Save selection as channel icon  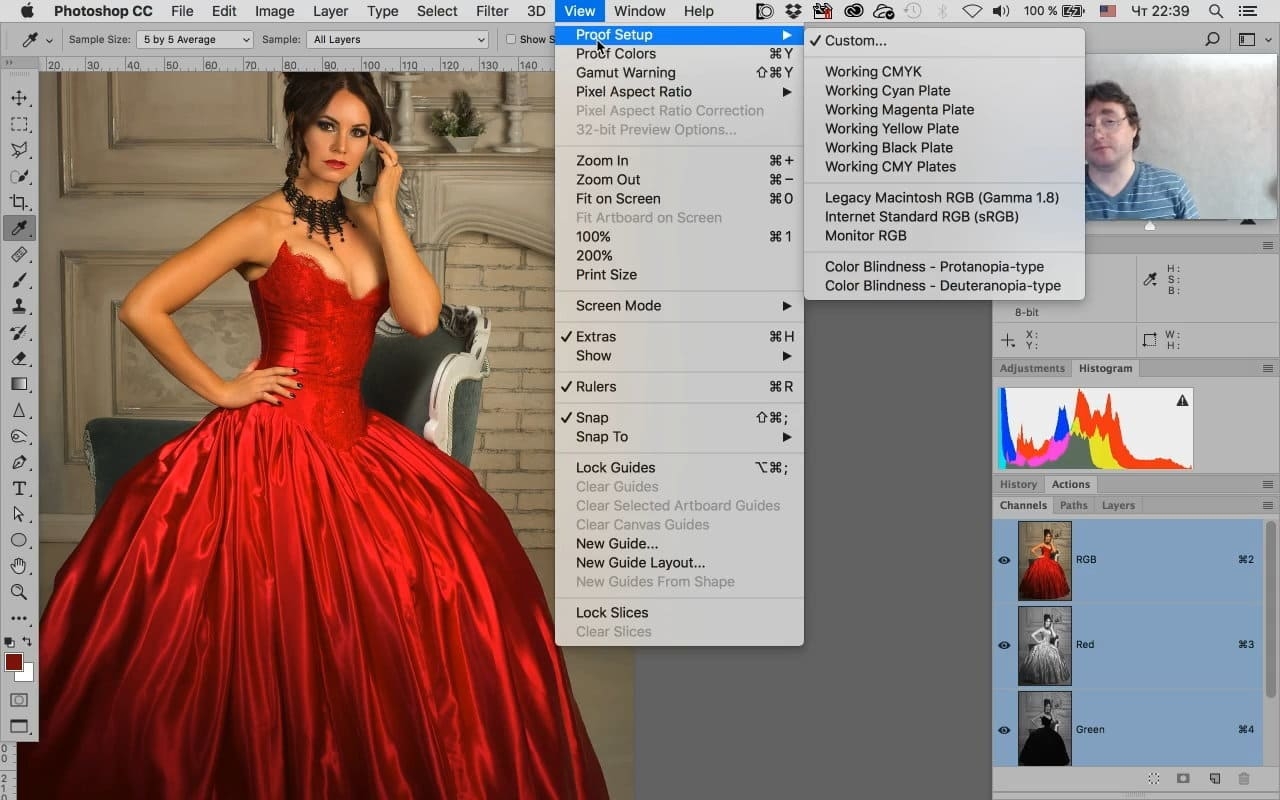1183,779
